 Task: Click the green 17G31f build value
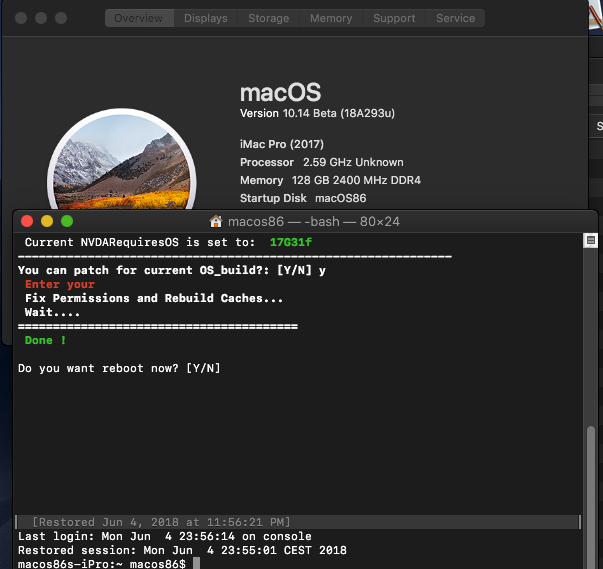291,242
